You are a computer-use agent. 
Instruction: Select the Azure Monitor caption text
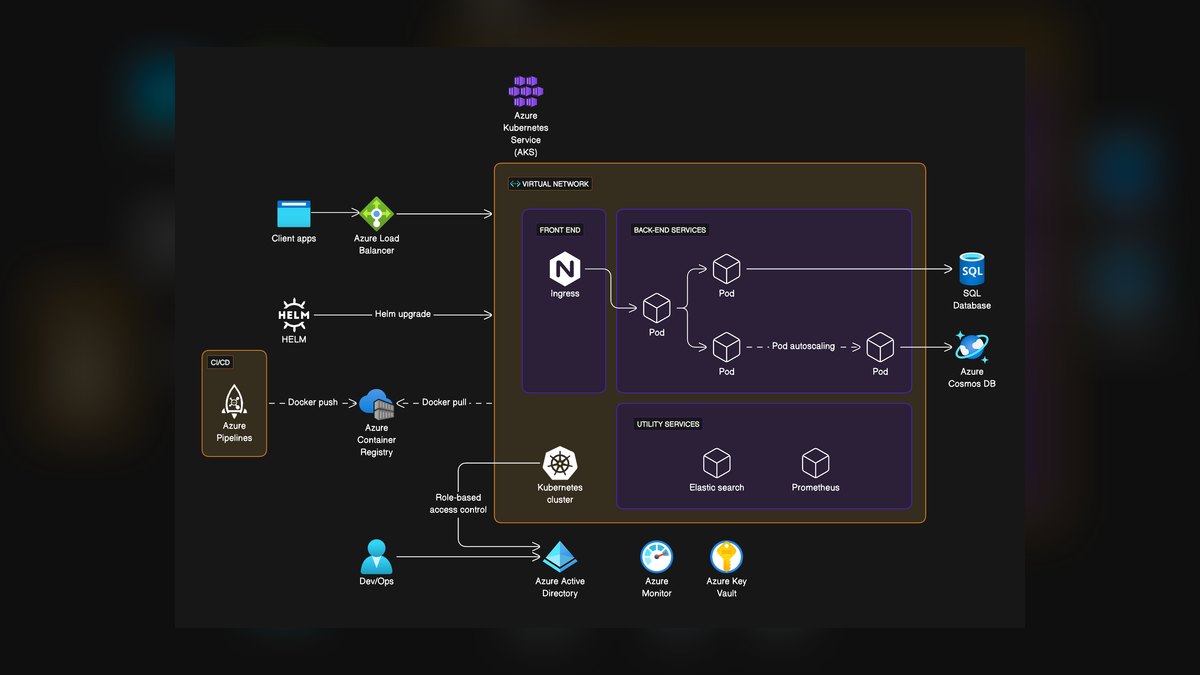pyautogui.click(x=657, y=588)
